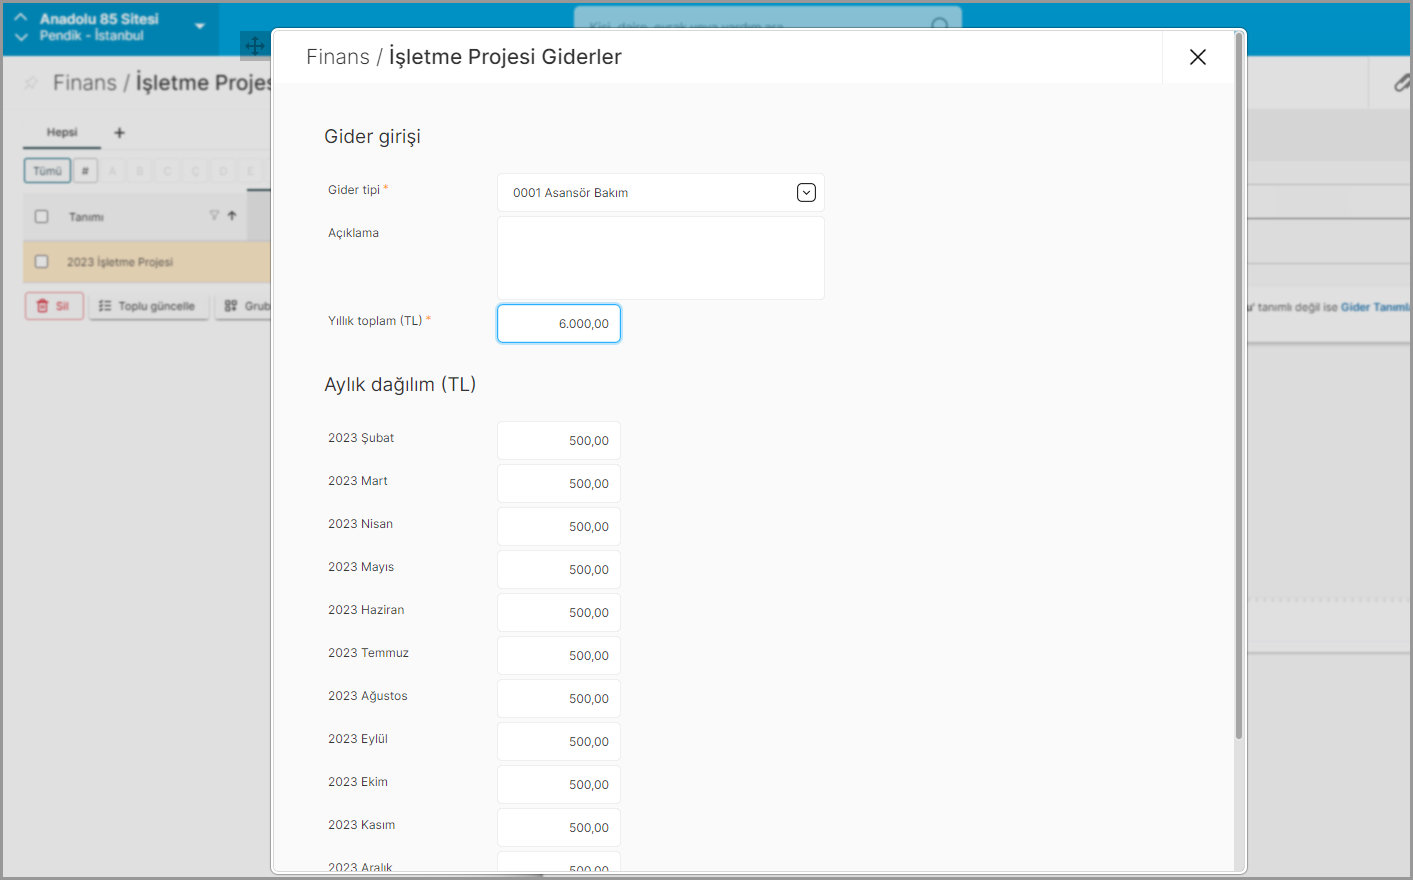
Task: Click the 2023 Ekim amount field
Action: pyautogui.click(x=559, y=784)
